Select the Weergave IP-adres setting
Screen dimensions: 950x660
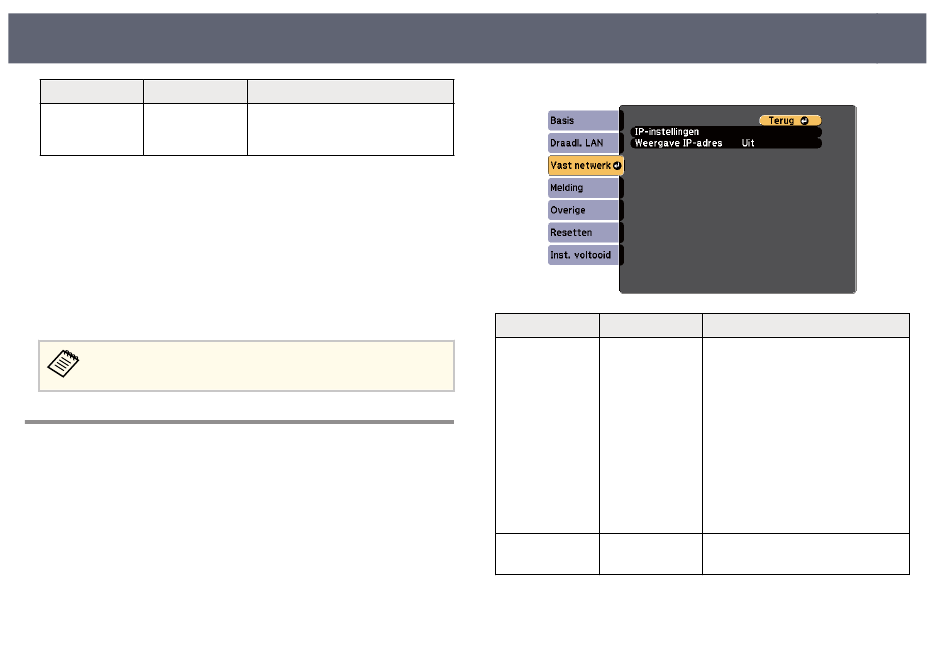[x=726, y=143]
